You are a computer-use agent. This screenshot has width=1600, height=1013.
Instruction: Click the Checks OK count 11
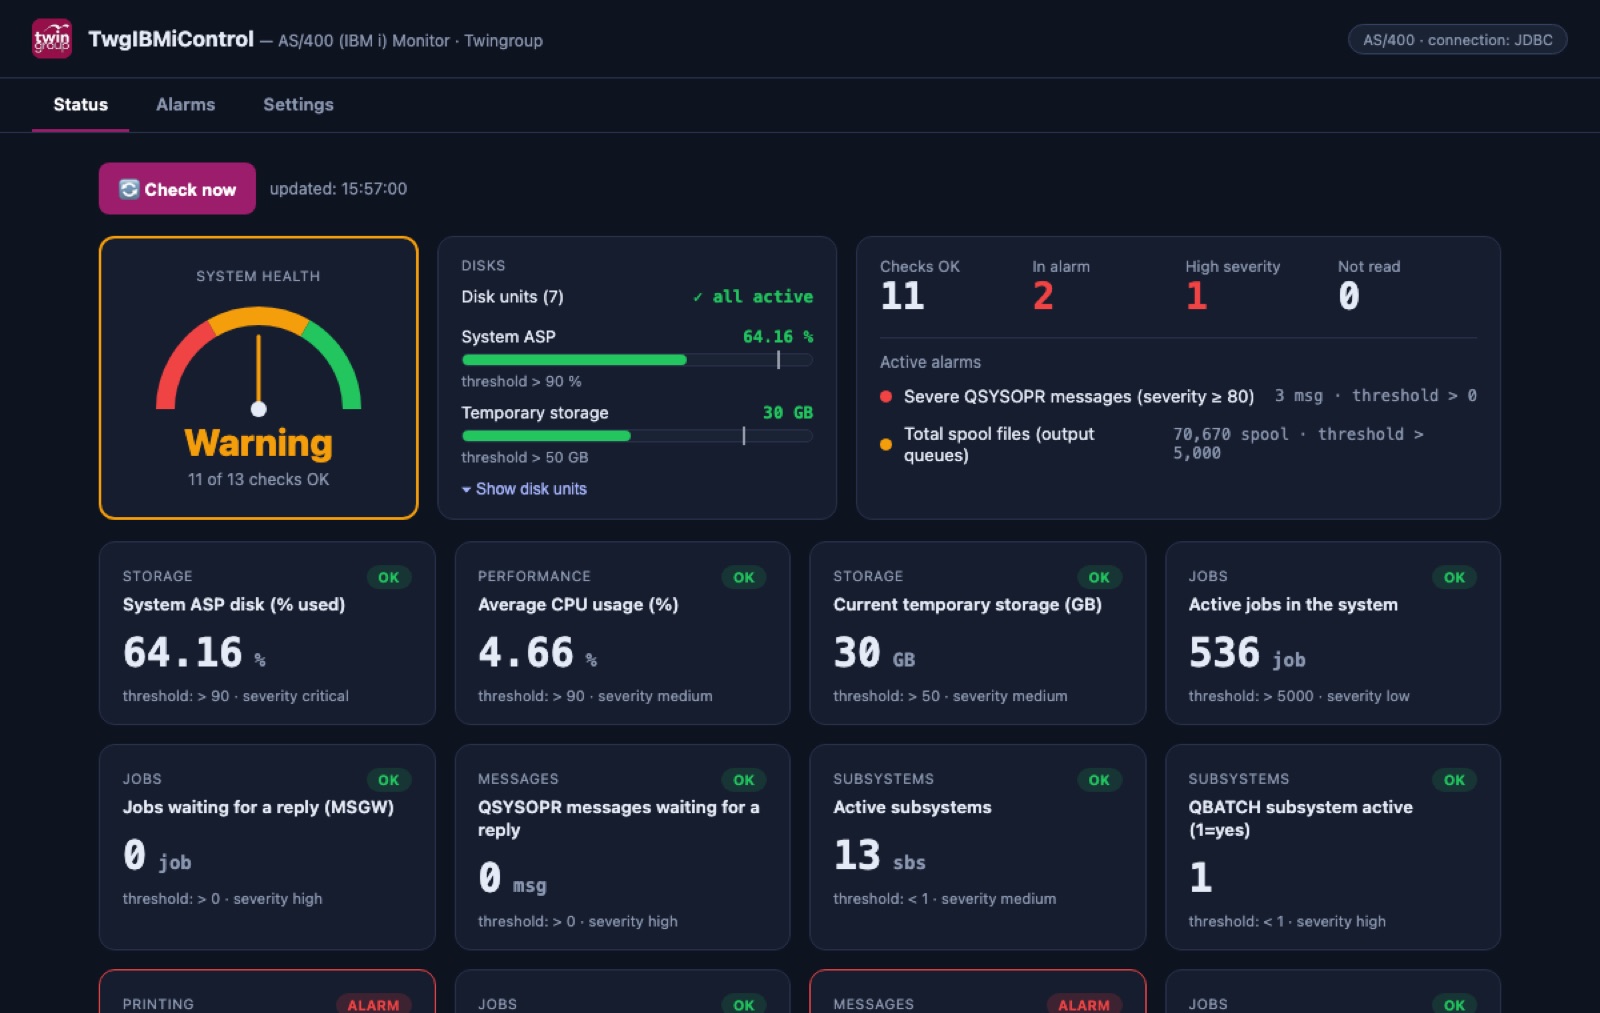902,296
